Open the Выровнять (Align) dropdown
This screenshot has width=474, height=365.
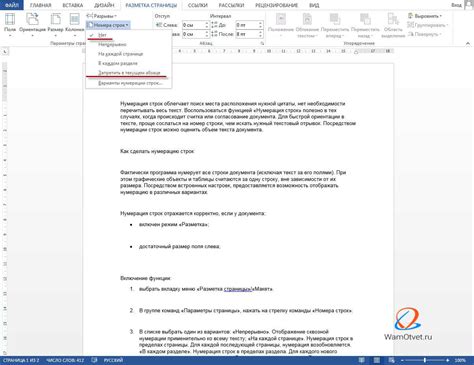425,16
